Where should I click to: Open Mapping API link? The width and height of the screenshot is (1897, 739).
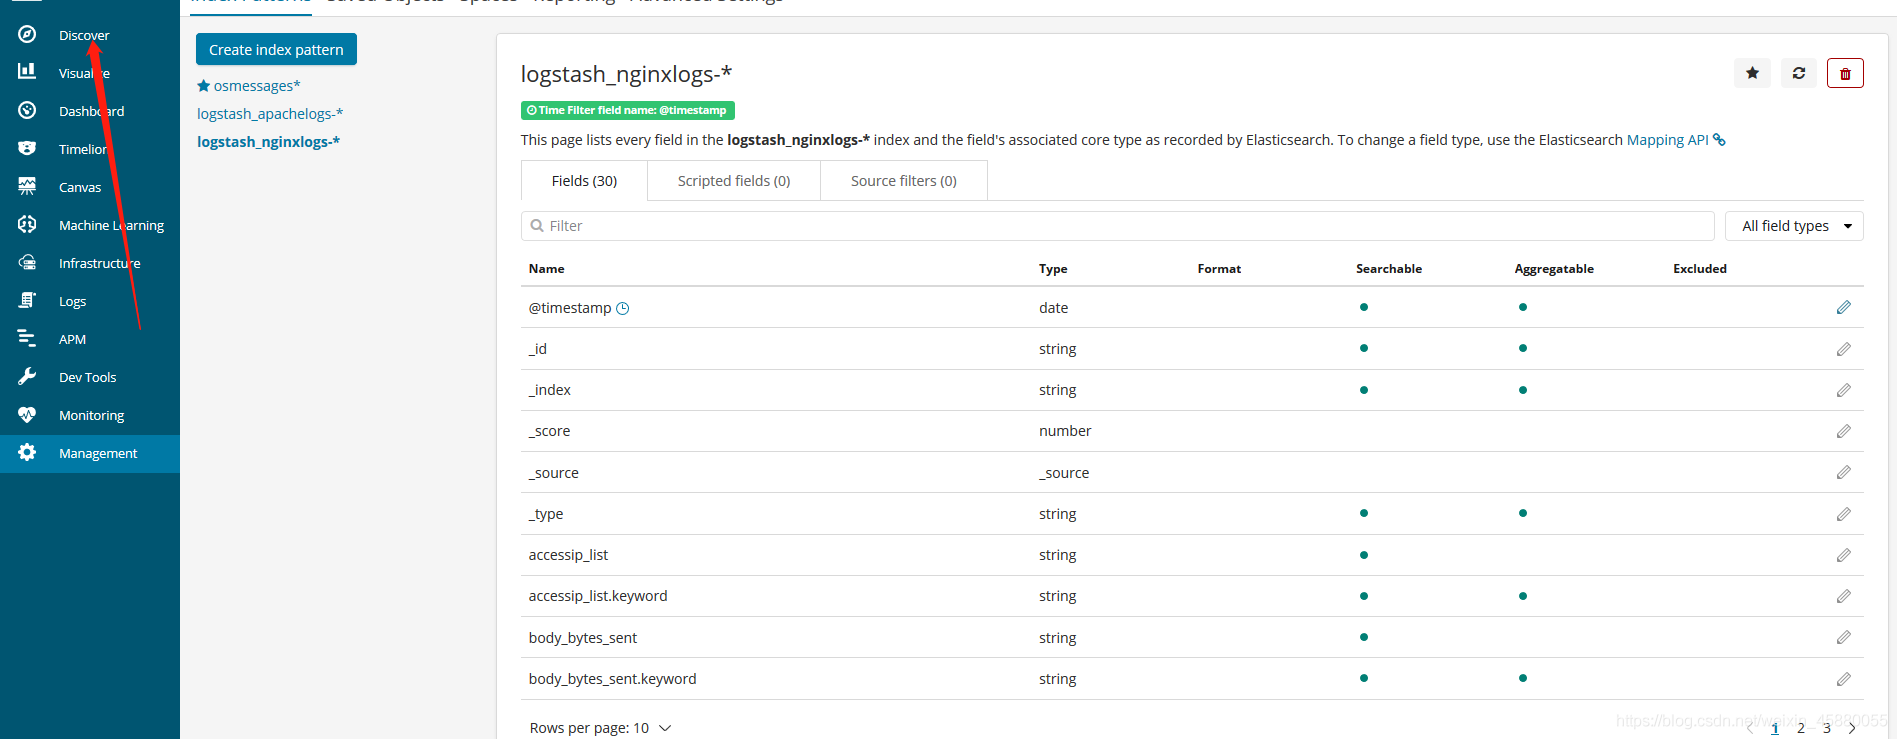(1667, 140)
